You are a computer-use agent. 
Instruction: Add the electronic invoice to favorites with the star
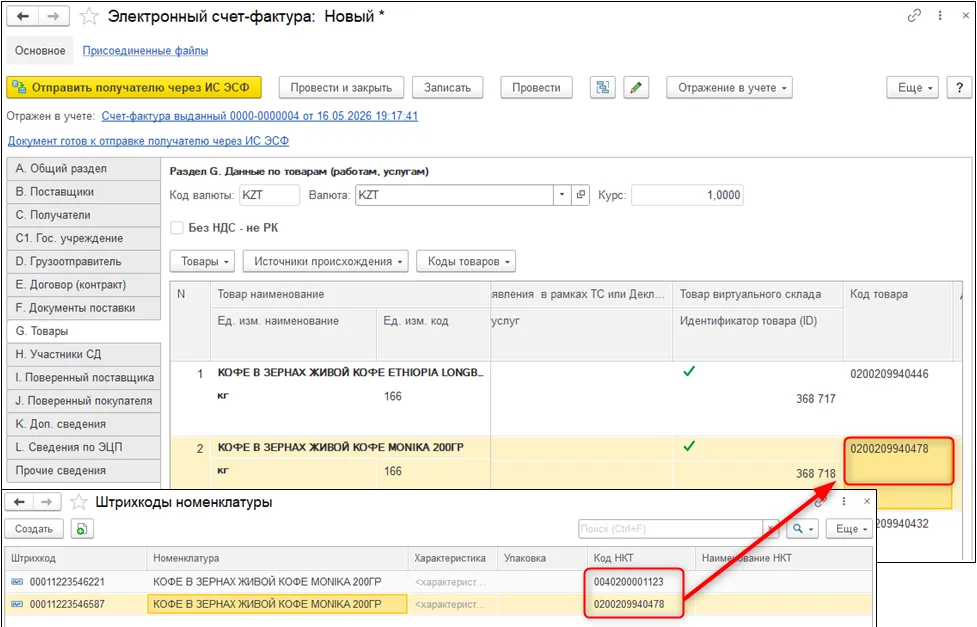[x=89, y=16]
